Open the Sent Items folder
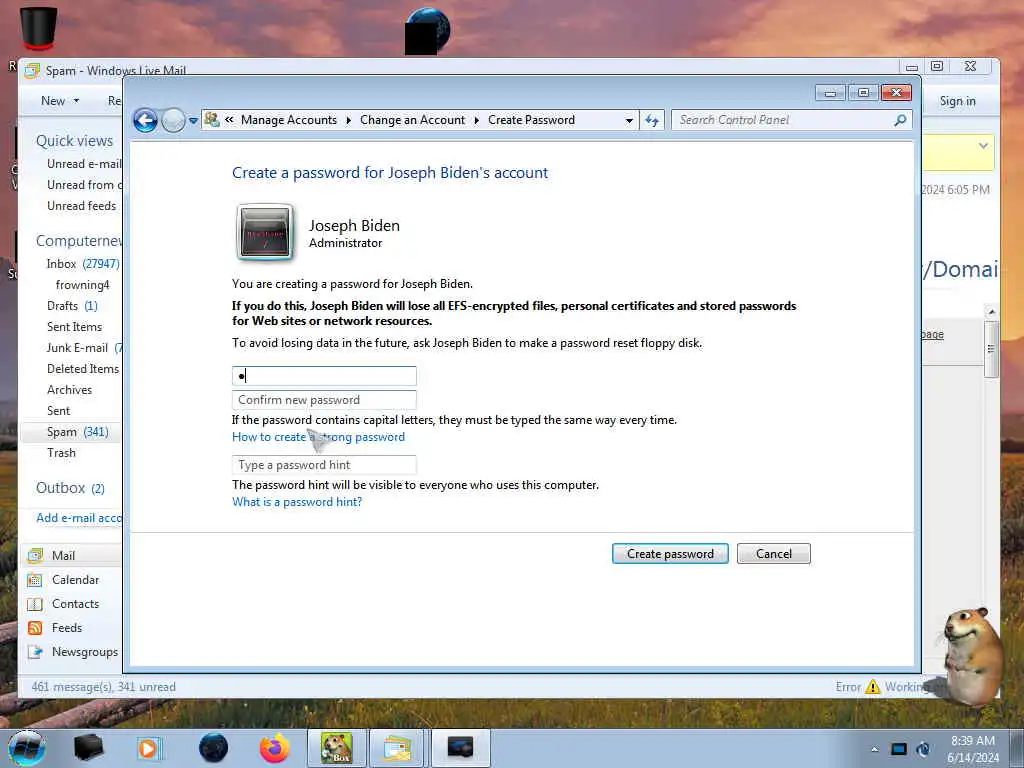This screenshot has width=1024, height=768. 74,327
